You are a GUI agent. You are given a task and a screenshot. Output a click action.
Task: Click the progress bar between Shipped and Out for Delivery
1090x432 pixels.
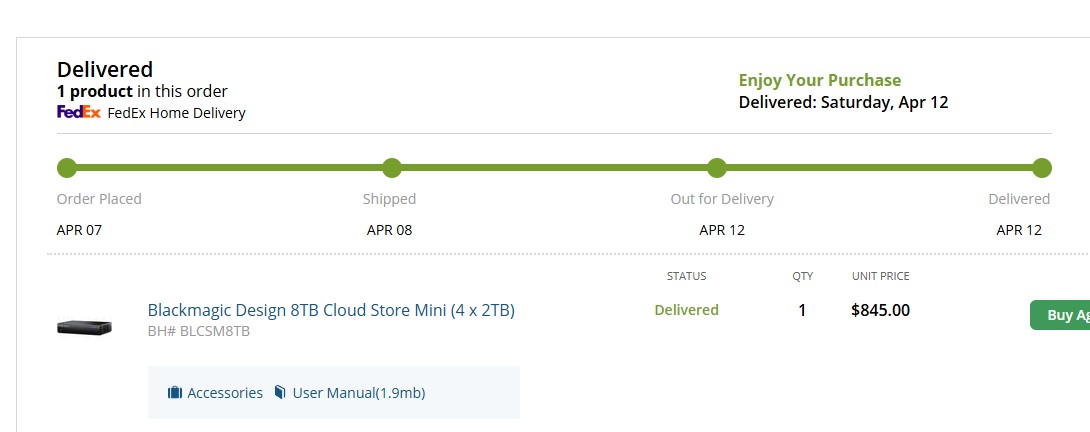coord(554,168)
